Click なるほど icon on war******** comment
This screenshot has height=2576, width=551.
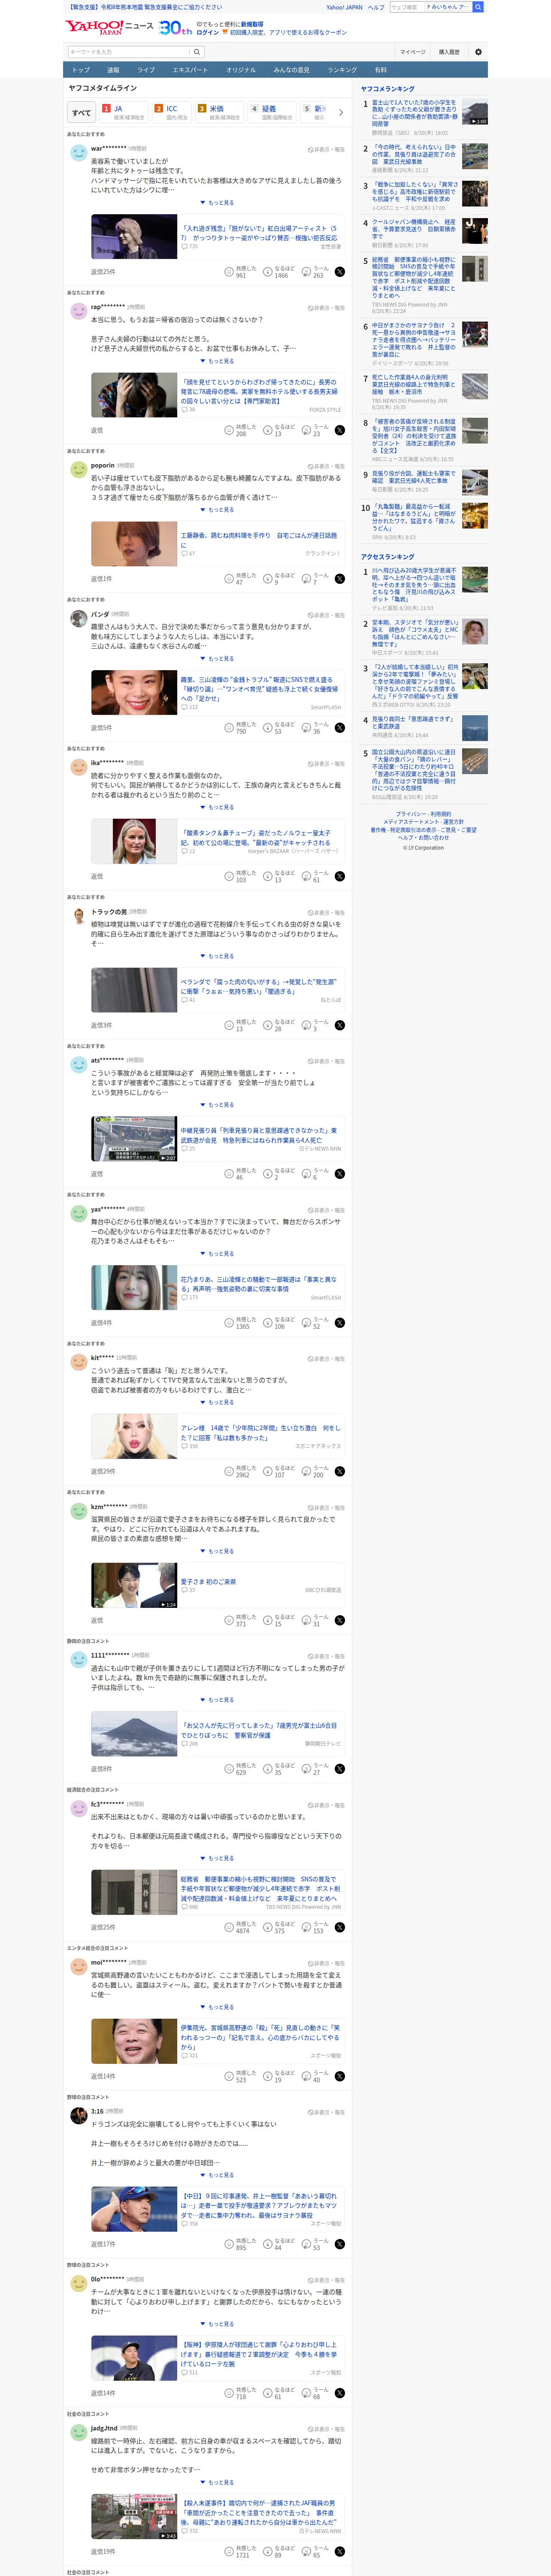(x=268, y=272)
